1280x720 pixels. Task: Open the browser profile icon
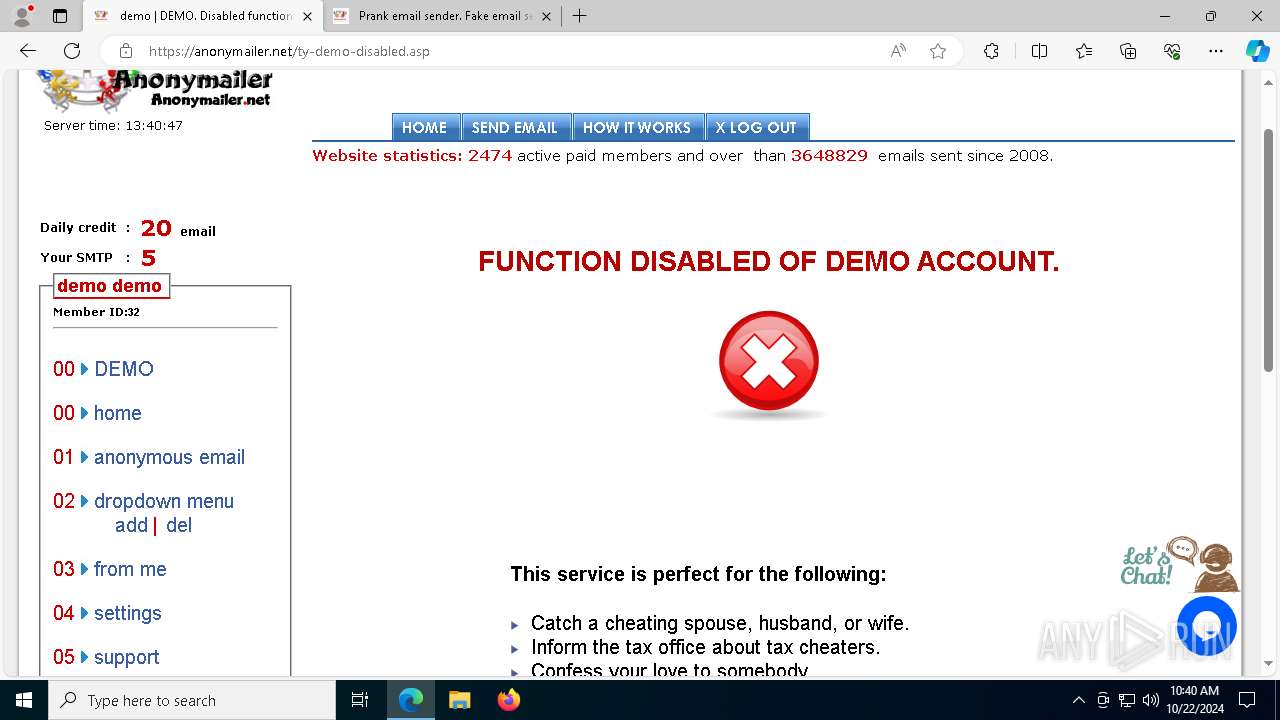pyautogui.click(x=22, y=16)
